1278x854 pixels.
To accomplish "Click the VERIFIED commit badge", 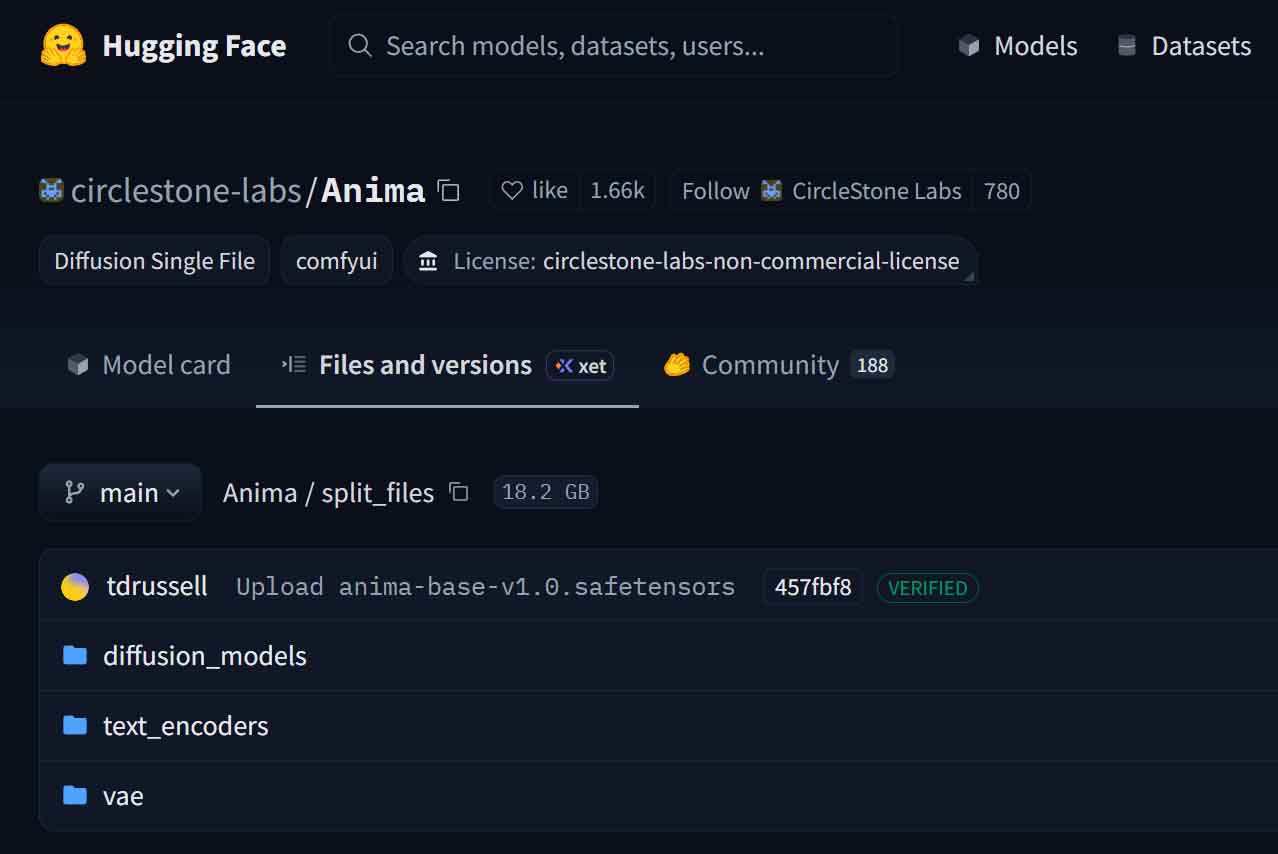I will click(927, 588).
